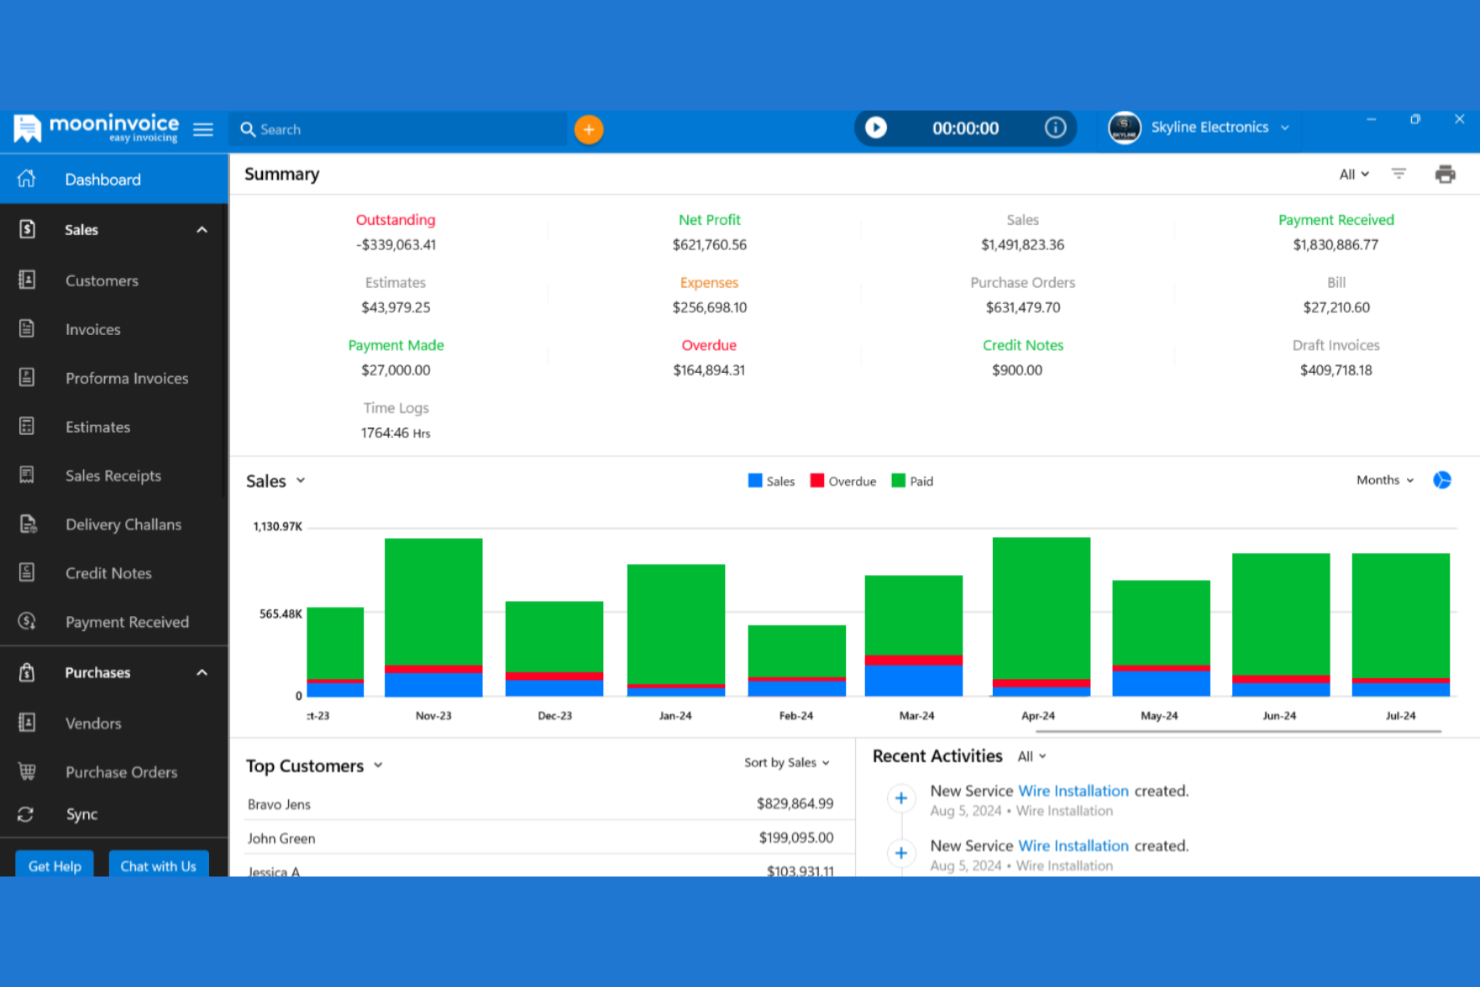This screenshot has width=1480, height=987.
Task: Select Dashboard in the sidebar menu
Action: (102, 179)
